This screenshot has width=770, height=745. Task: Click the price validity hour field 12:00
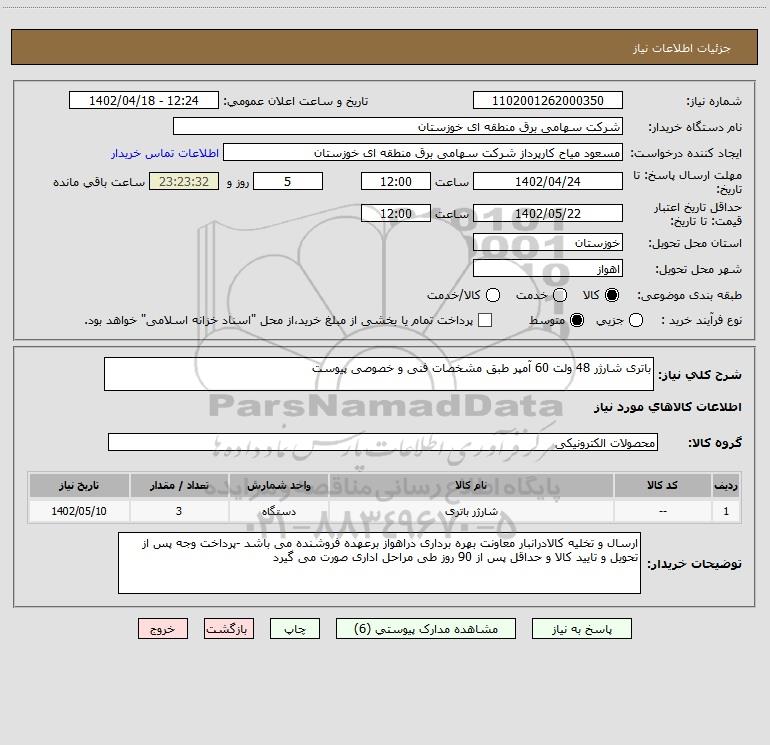(x=396, y=214)
